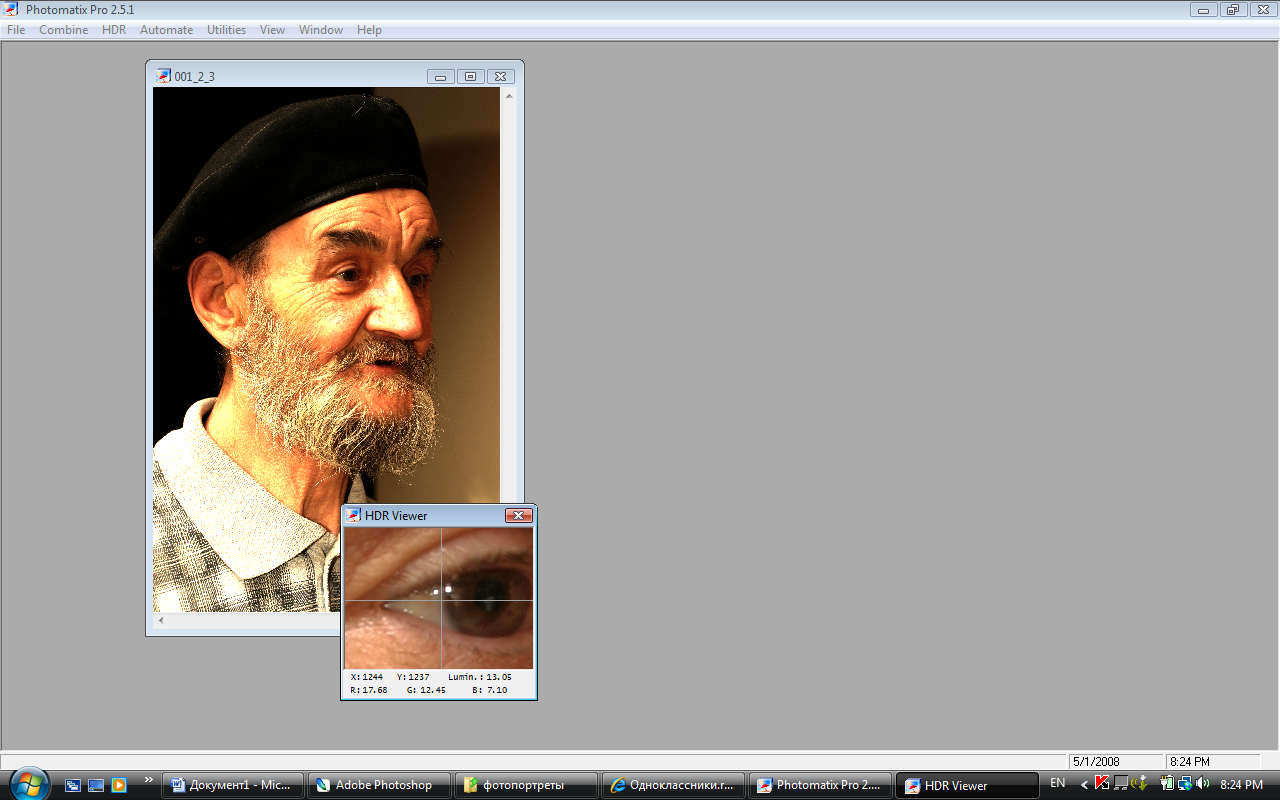Open the HDR menu
Image resolution: width=1280 pixels, height=800 pixels.
coord(114,30)
